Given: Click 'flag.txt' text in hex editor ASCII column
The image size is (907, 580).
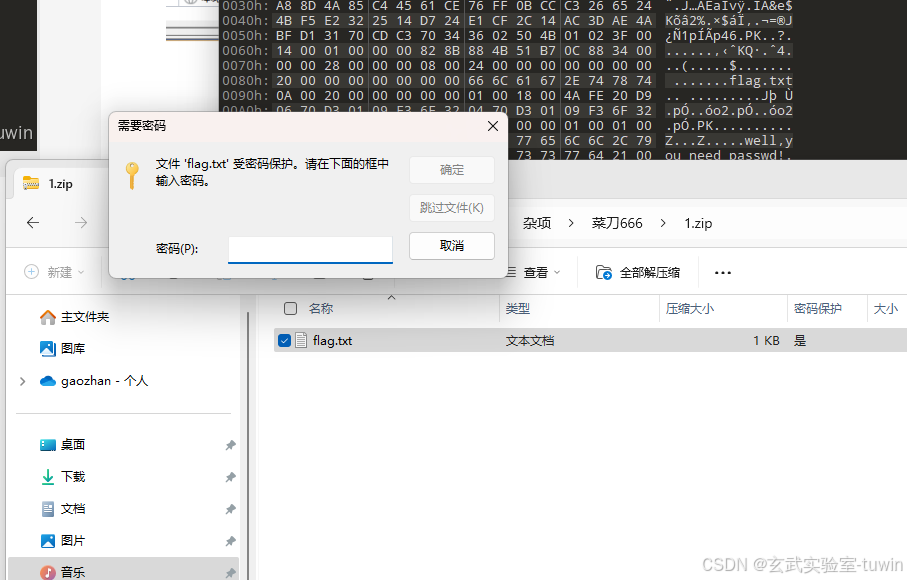Looking at the screenshot, I should (x=761, y=80).
